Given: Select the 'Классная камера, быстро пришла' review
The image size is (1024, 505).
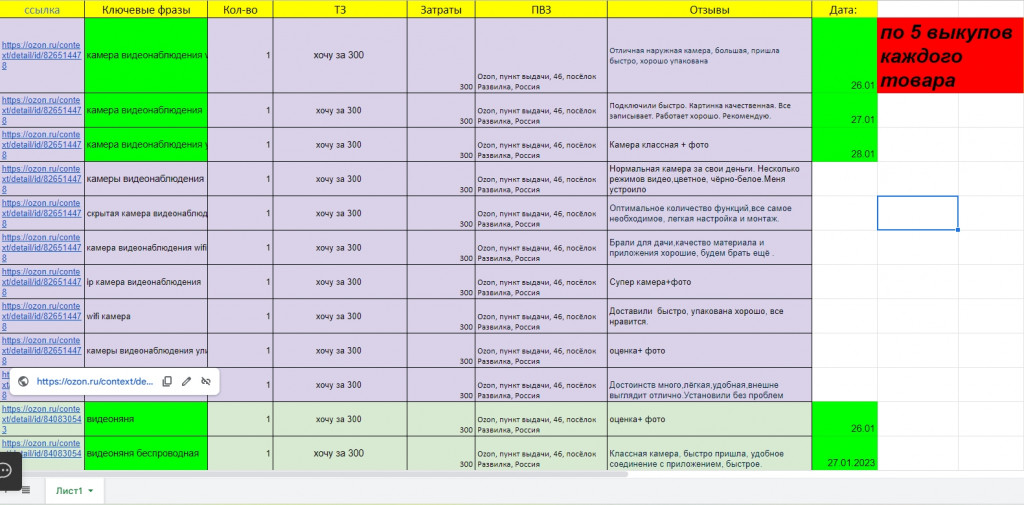Looking at the screenshot, I should (709, 453).
